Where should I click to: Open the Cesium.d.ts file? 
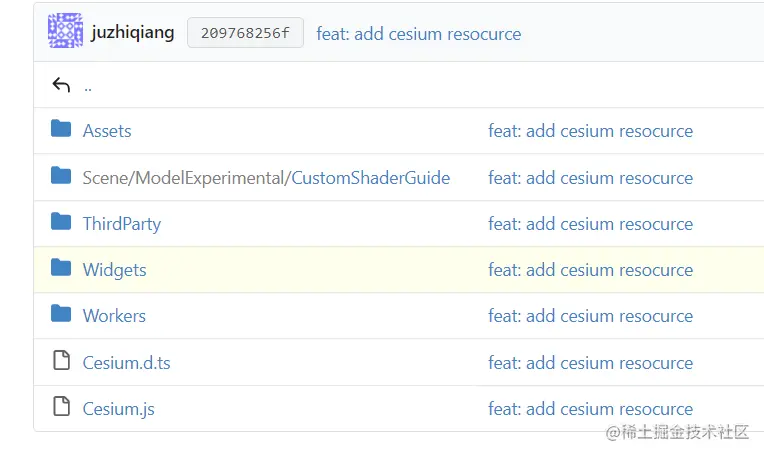click(x=126, y=363)
